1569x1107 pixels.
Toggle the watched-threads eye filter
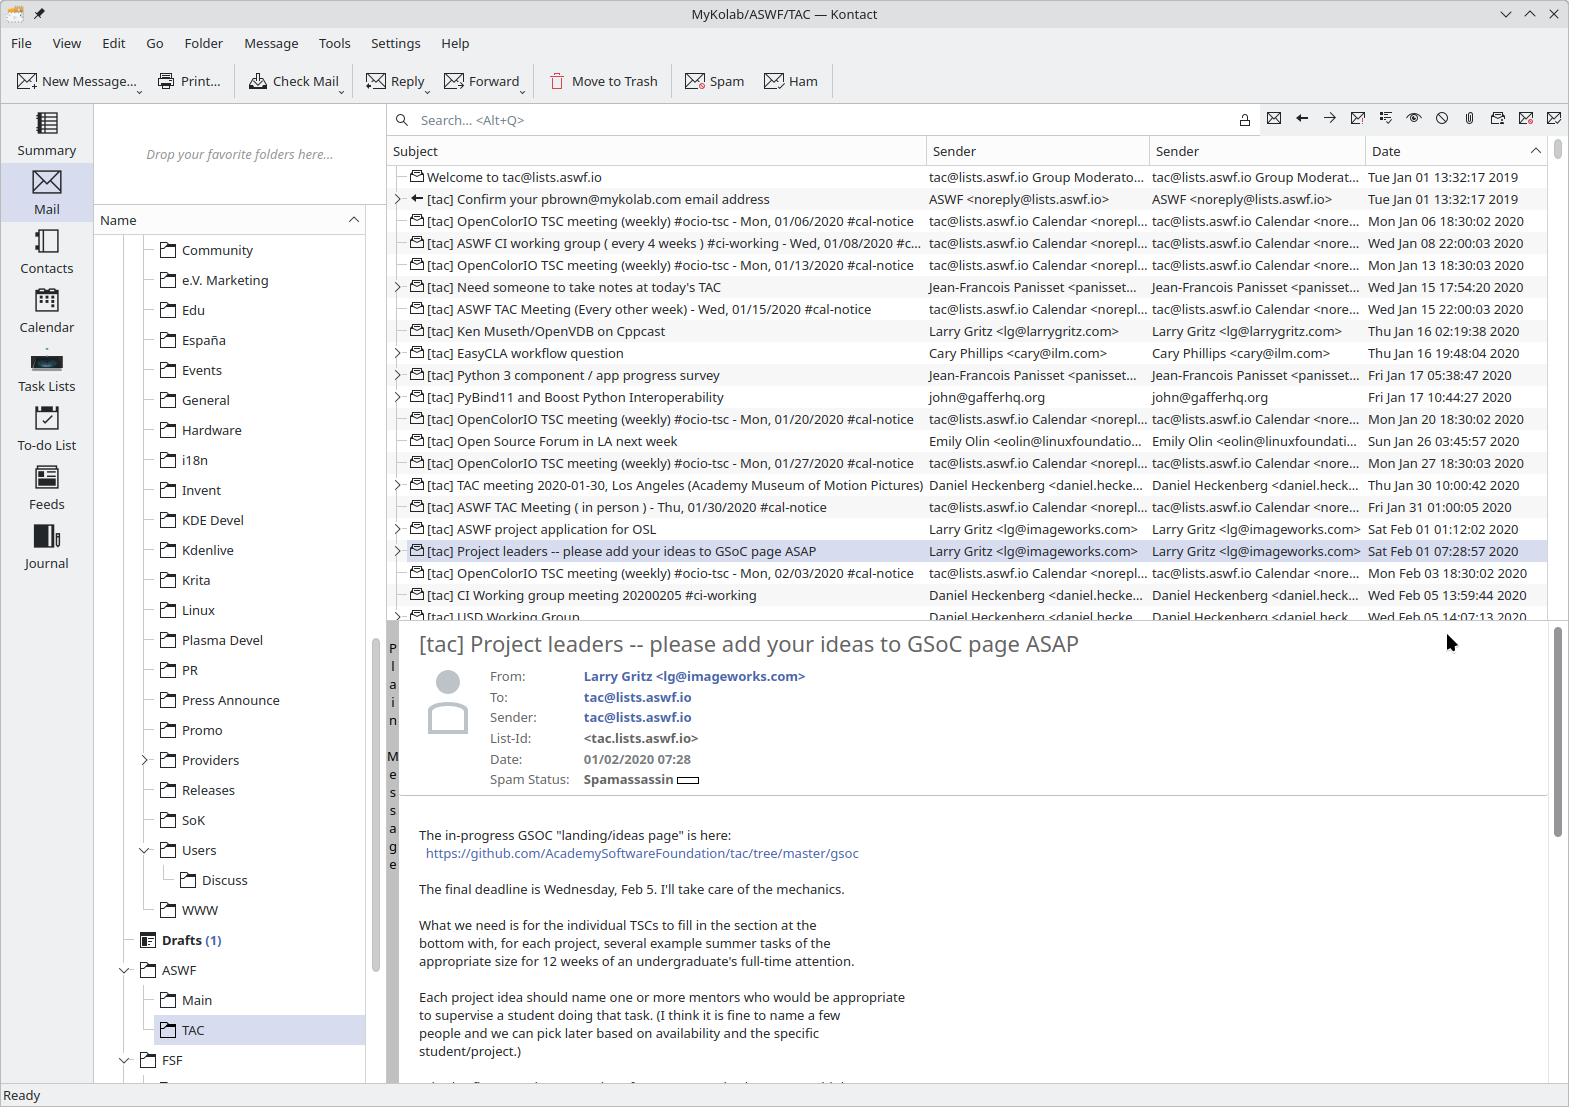tap(1413, 119)
